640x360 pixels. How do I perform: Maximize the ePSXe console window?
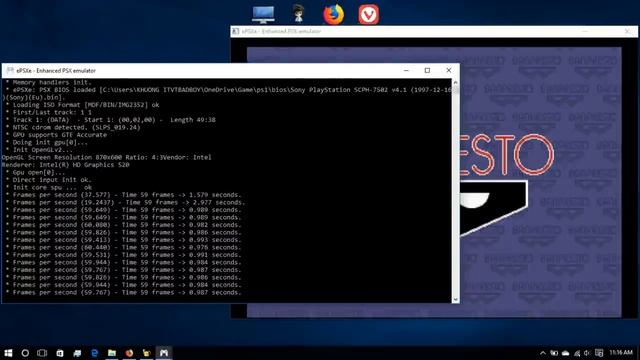(427, 71)
